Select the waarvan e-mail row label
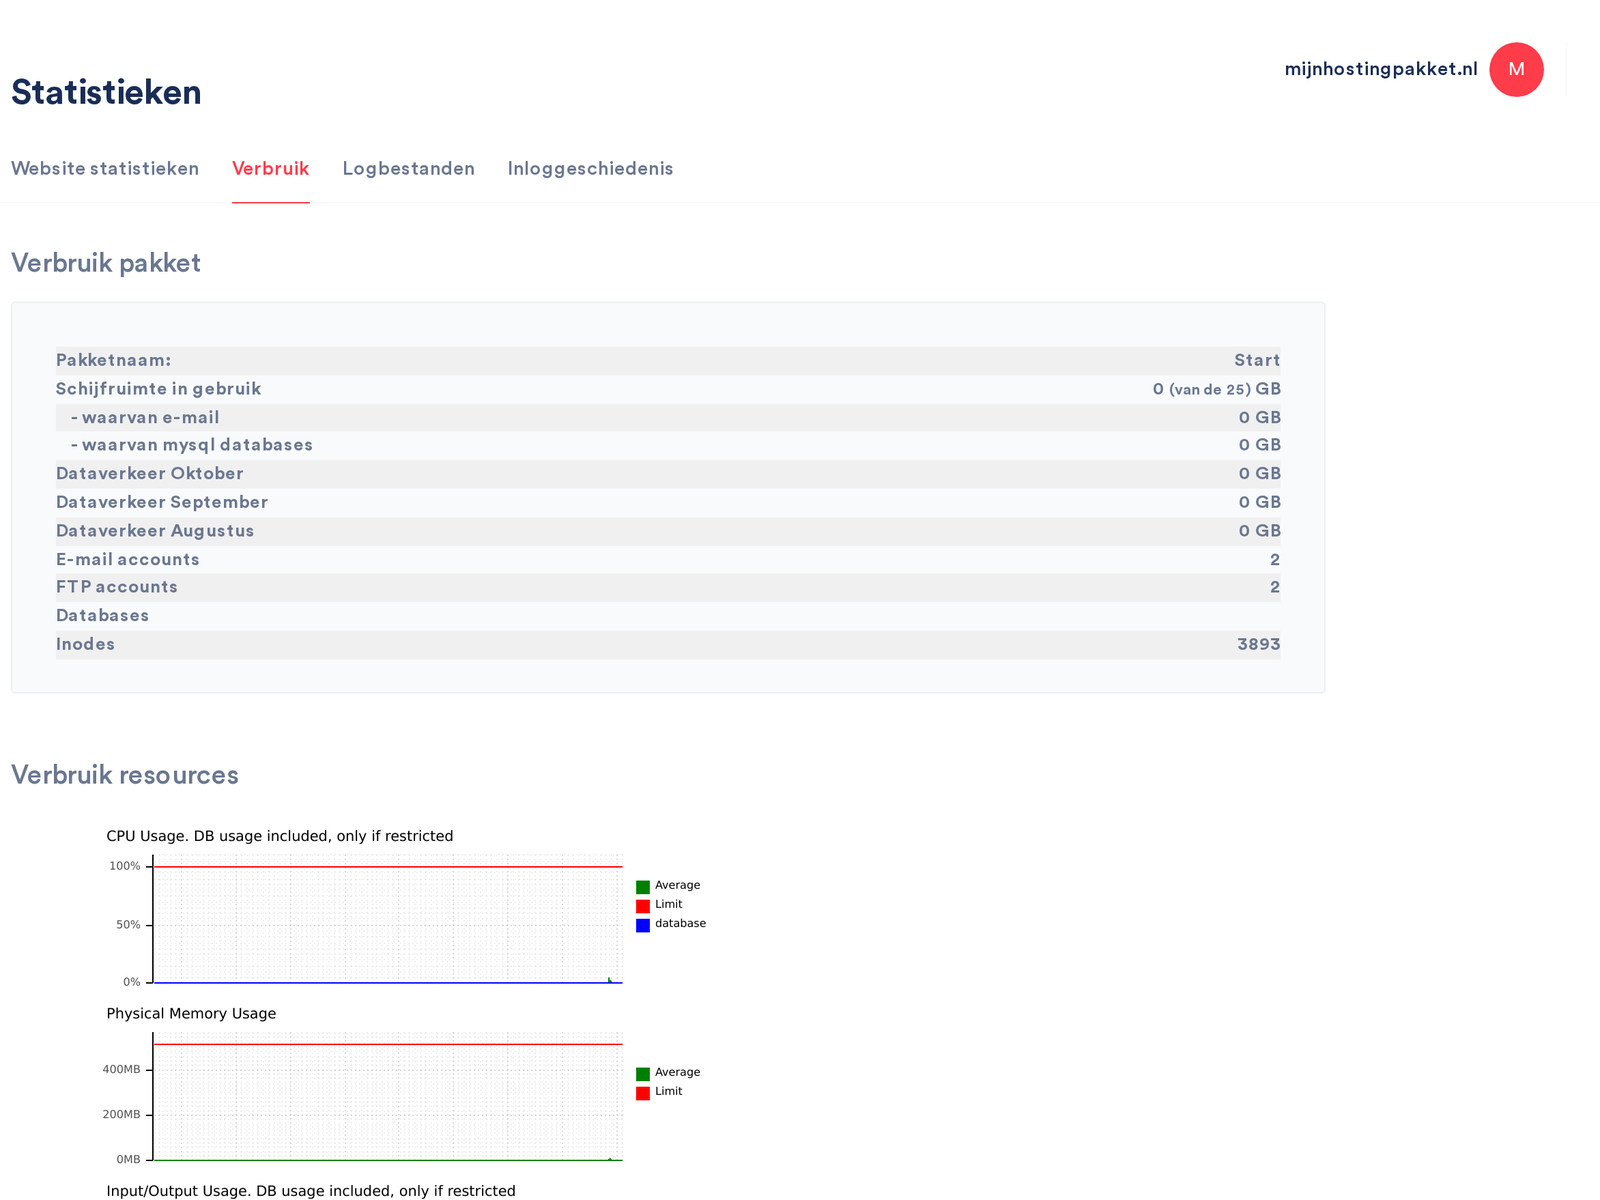This screenshot has width=1600, height=1200. pos(145,417)
